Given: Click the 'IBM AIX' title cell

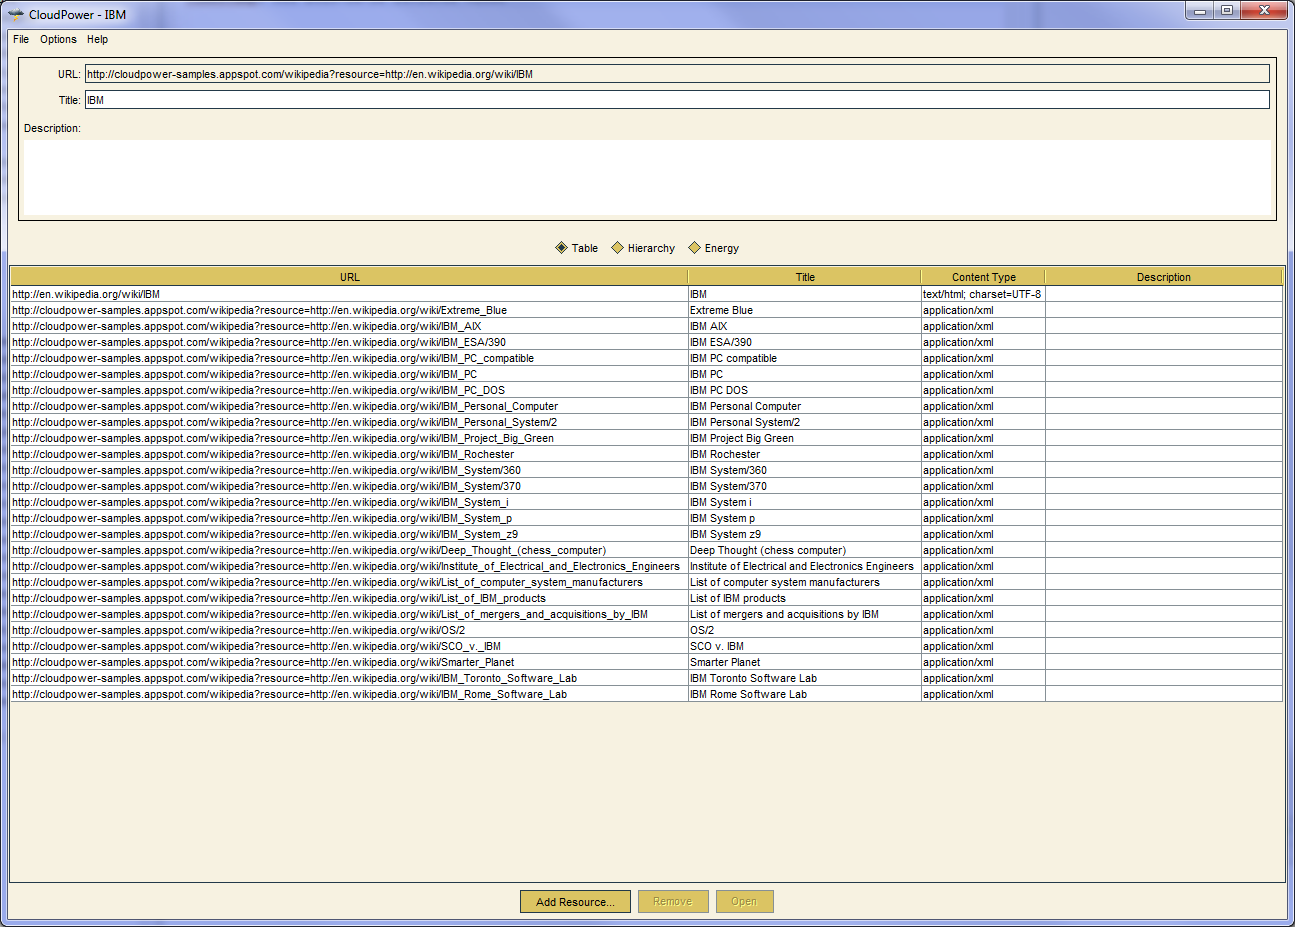Looking at the screenshot, I should tap(804, 326).
